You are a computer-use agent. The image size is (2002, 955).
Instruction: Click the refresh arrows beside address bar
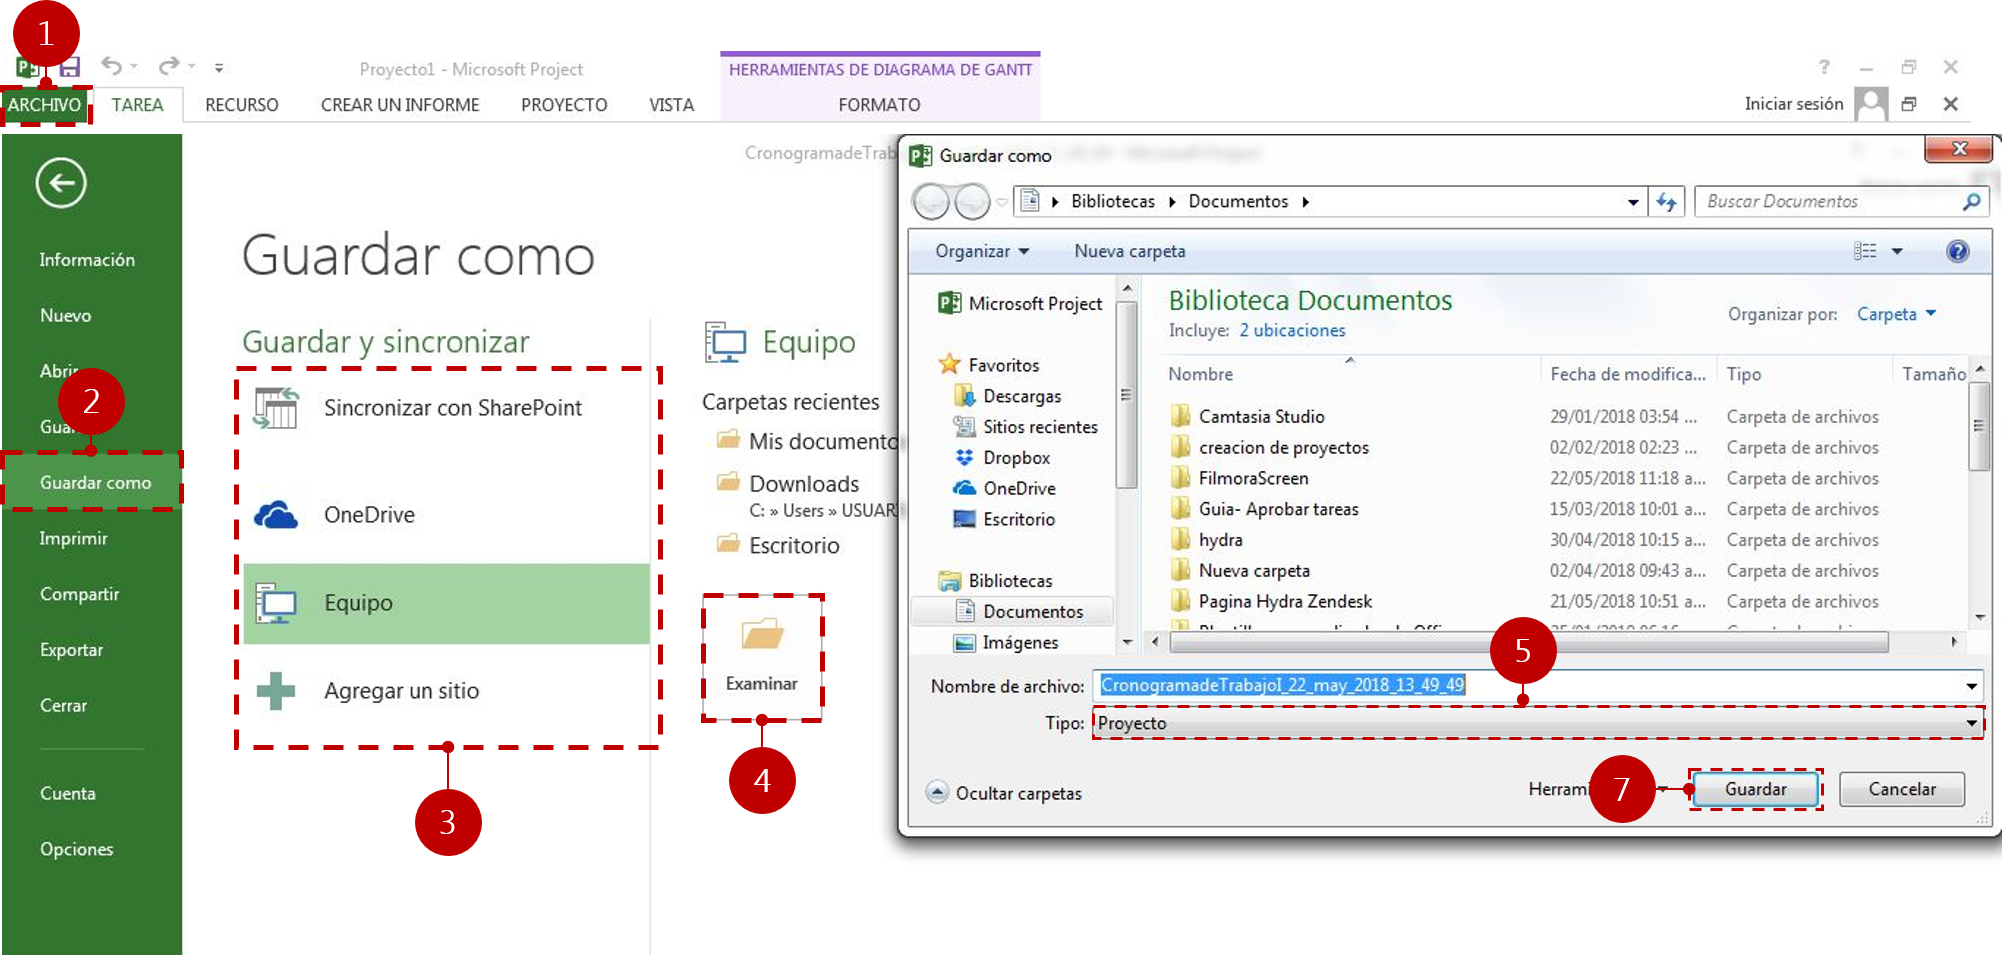point(1666,202)
